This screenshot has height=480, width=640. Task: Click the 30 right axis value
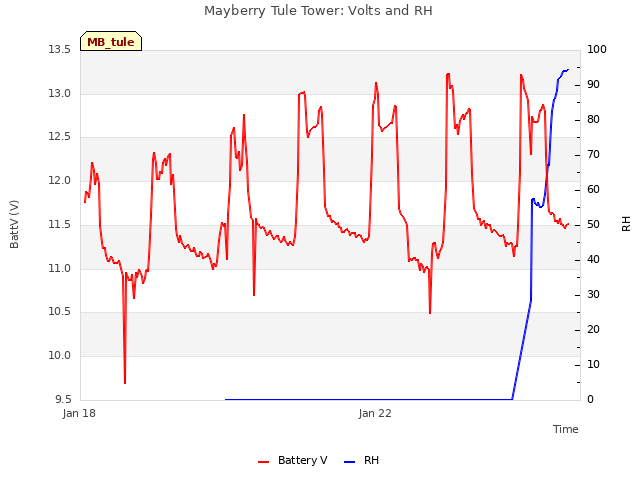[x=593, y=295]
